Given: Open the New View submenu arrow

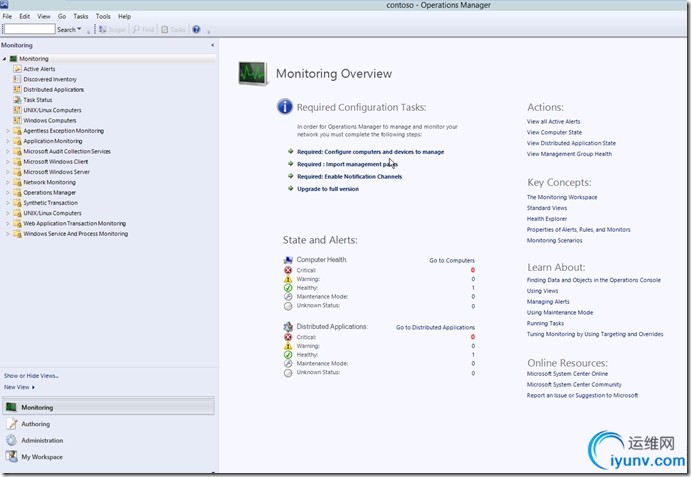Looking at the screenshot, I should tap(33, 387).
